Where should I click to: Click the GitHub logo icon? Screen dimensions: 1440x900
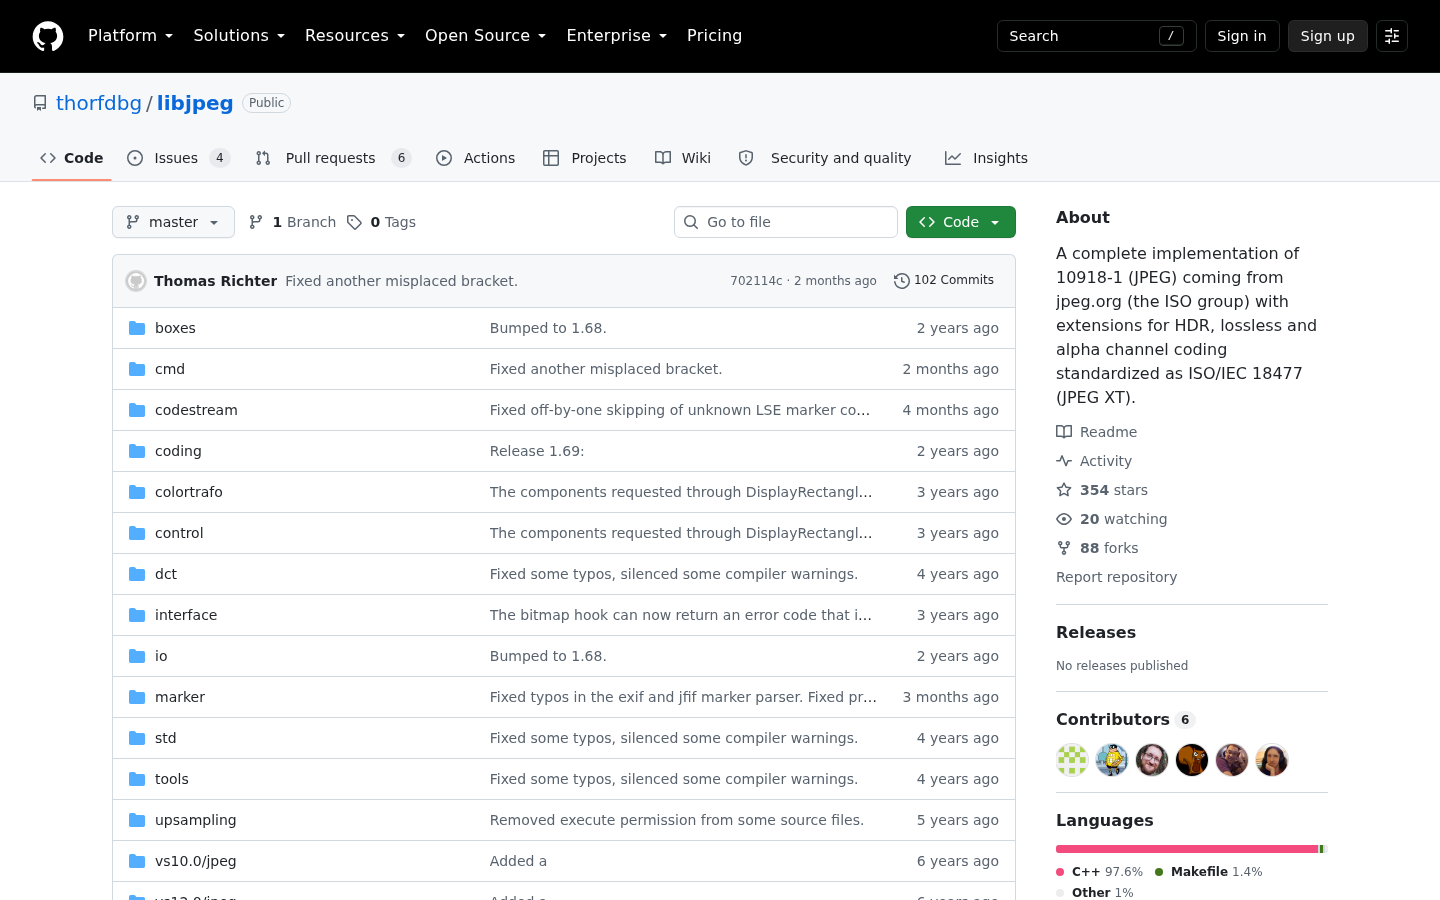click(x=48, y=36)
